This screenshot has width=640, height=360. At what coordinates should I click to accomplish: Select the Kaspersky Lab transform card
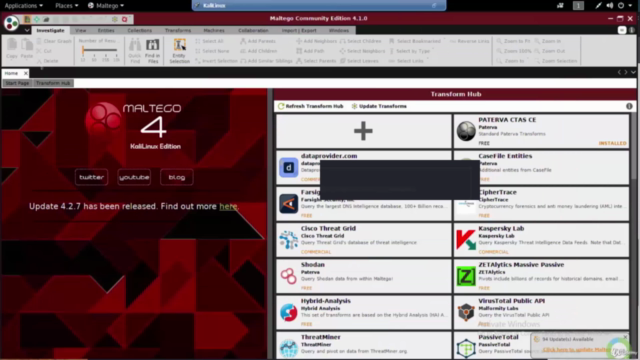[541, 240]
